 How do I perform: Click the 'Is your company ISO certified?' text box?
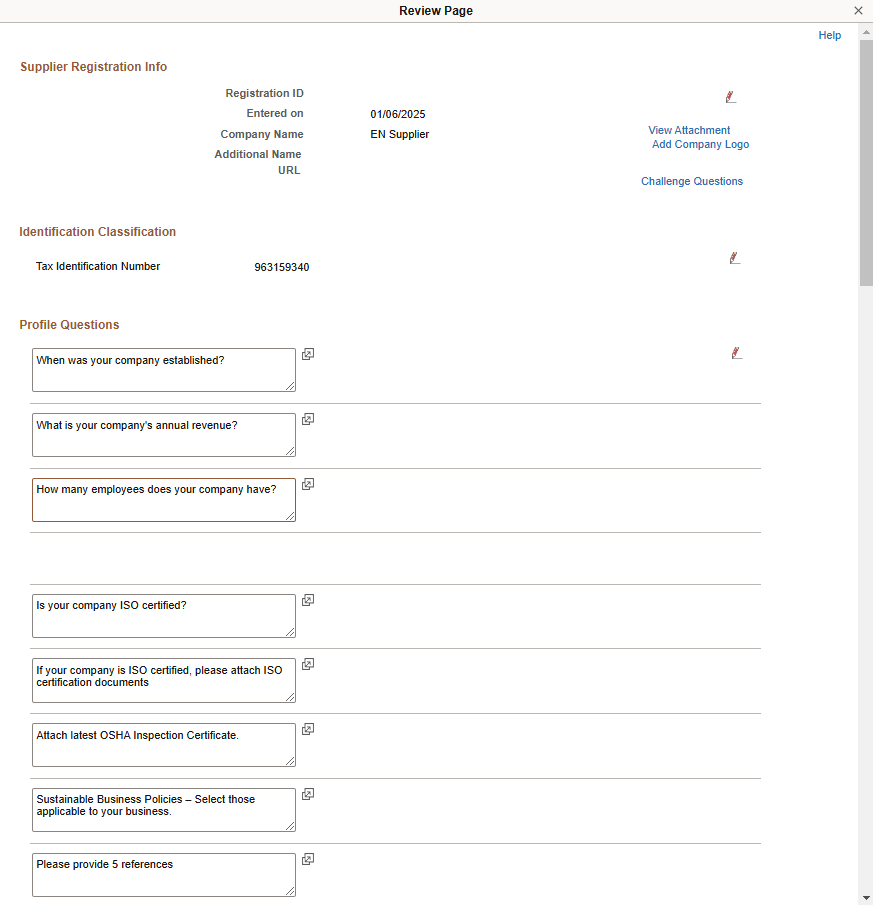[164, 616]
